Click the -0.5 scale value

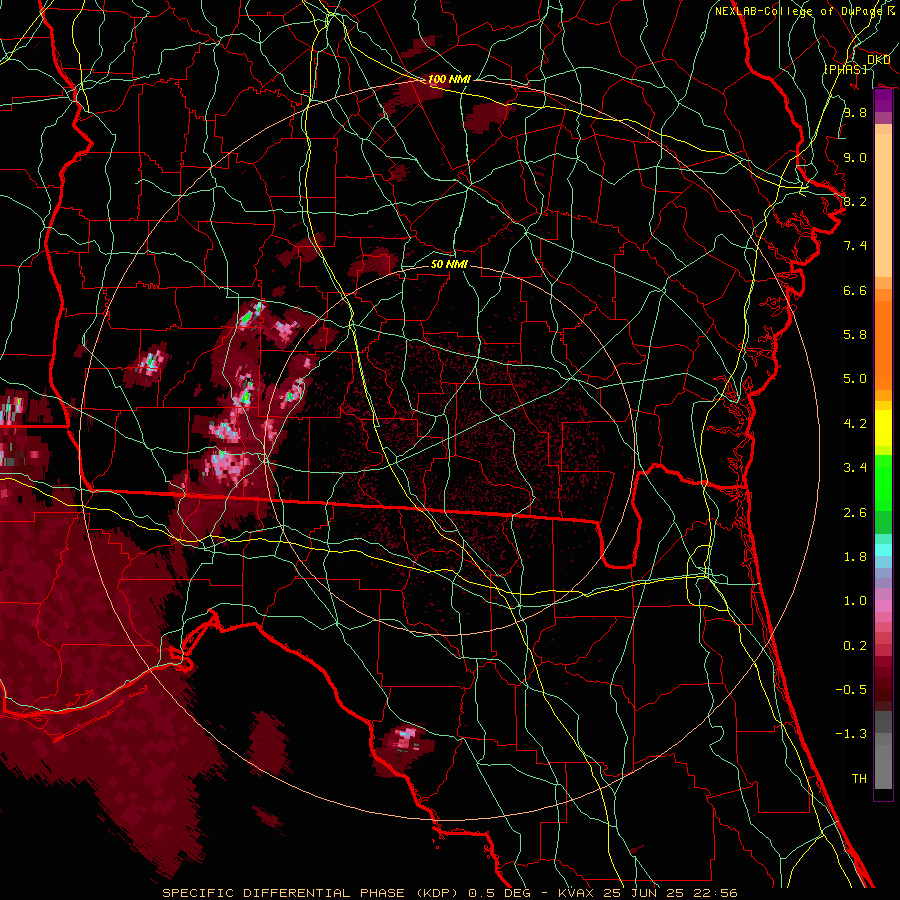(851, 690)
